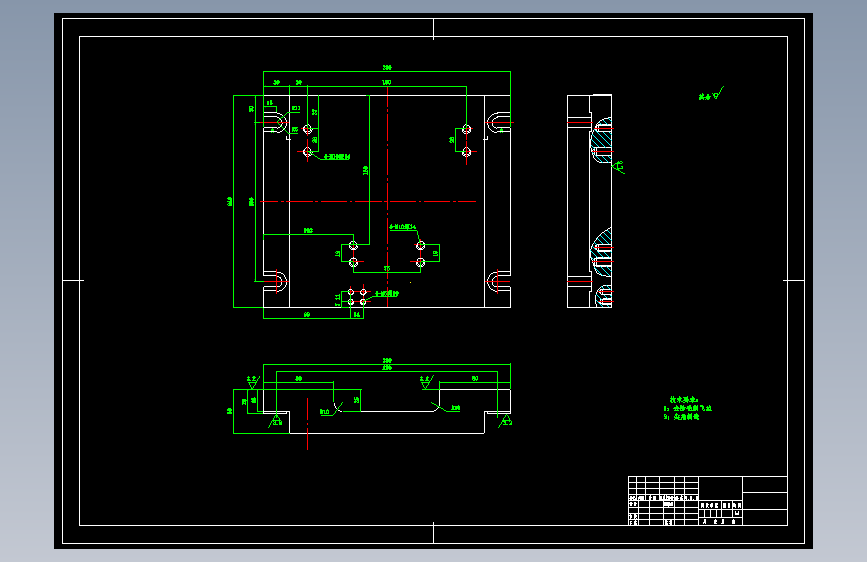
Task: Click the roughness symbol beside the side view
Action: coord(619,166)
